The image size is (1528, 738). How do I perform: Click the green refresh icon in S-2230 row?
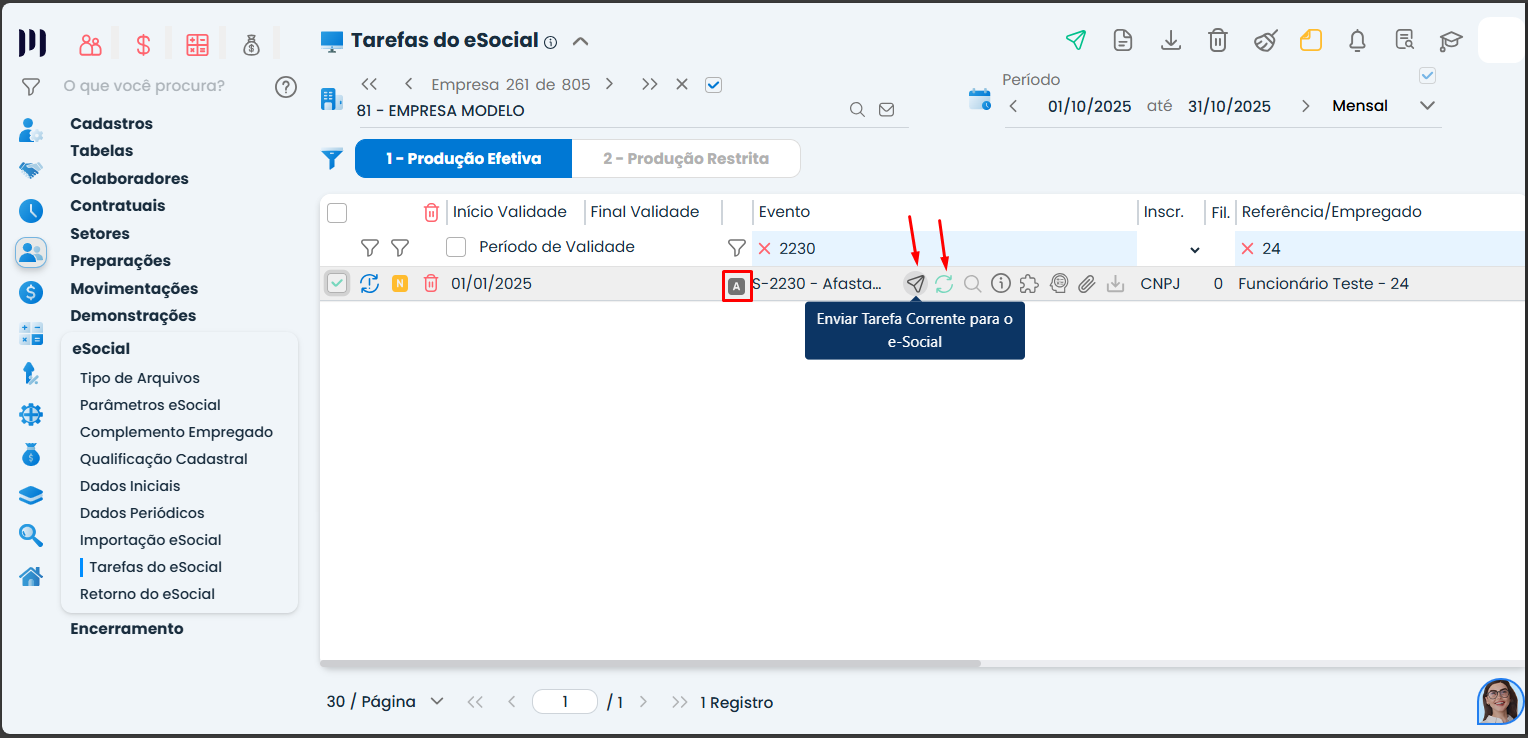[x=944, y=284]
